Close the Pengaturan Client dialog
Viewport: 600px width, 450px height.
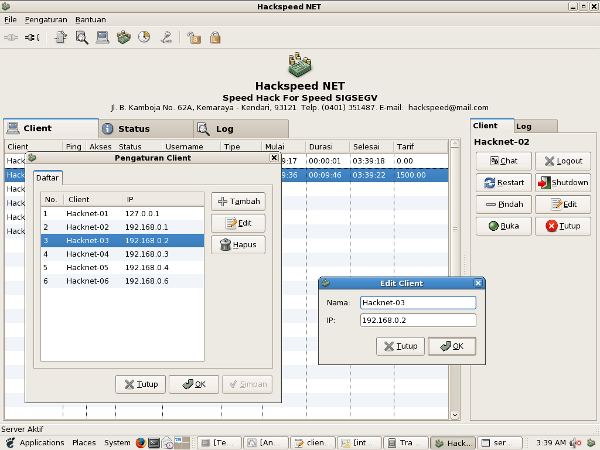click(x=274, y=158)
